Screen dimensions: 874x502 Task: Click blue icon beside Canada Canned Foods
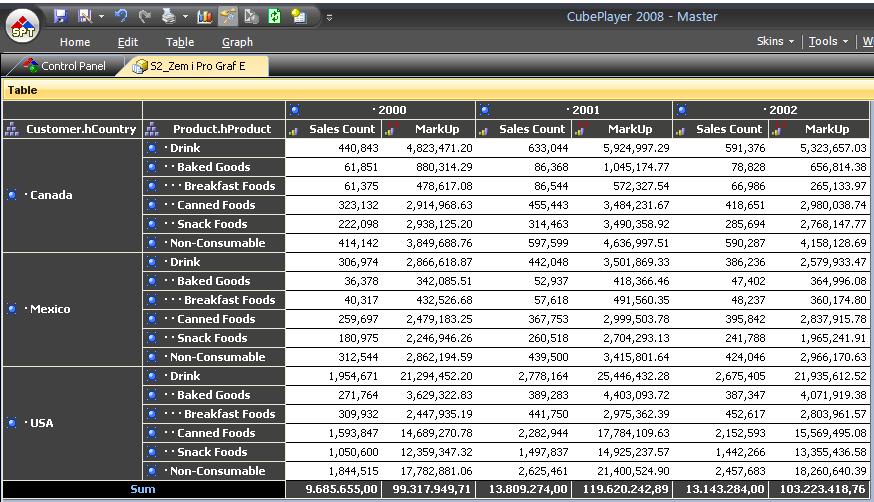152,205
